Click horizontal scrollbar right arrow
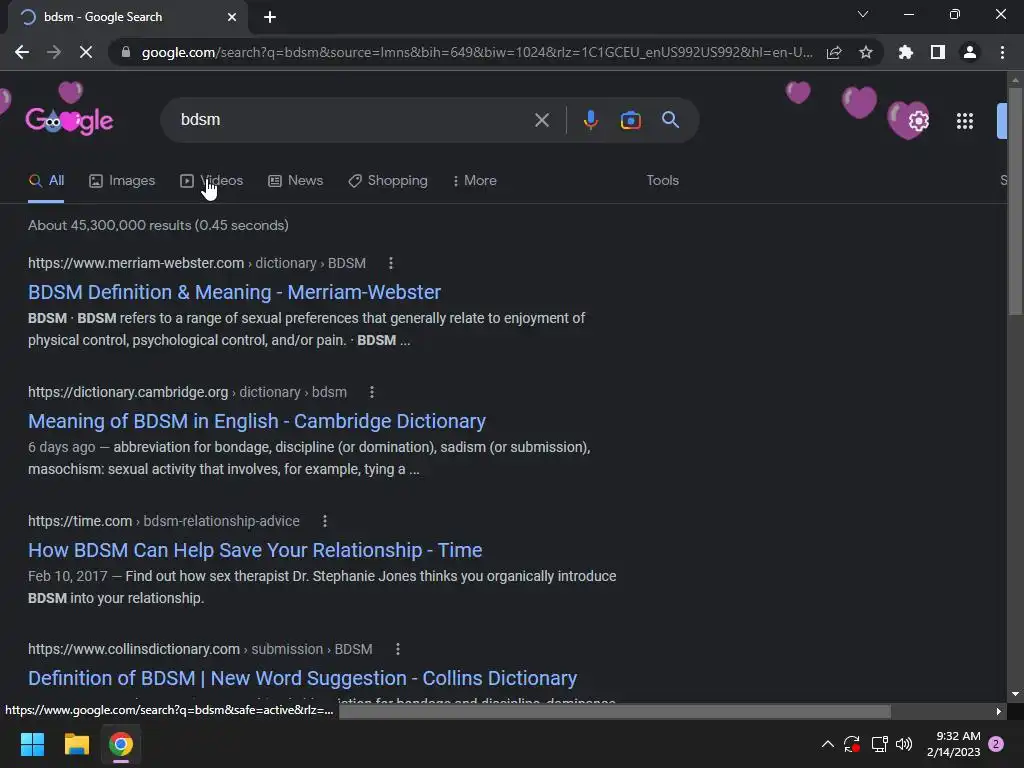Viewport: 1024px width, 768px height. point(999,711)
